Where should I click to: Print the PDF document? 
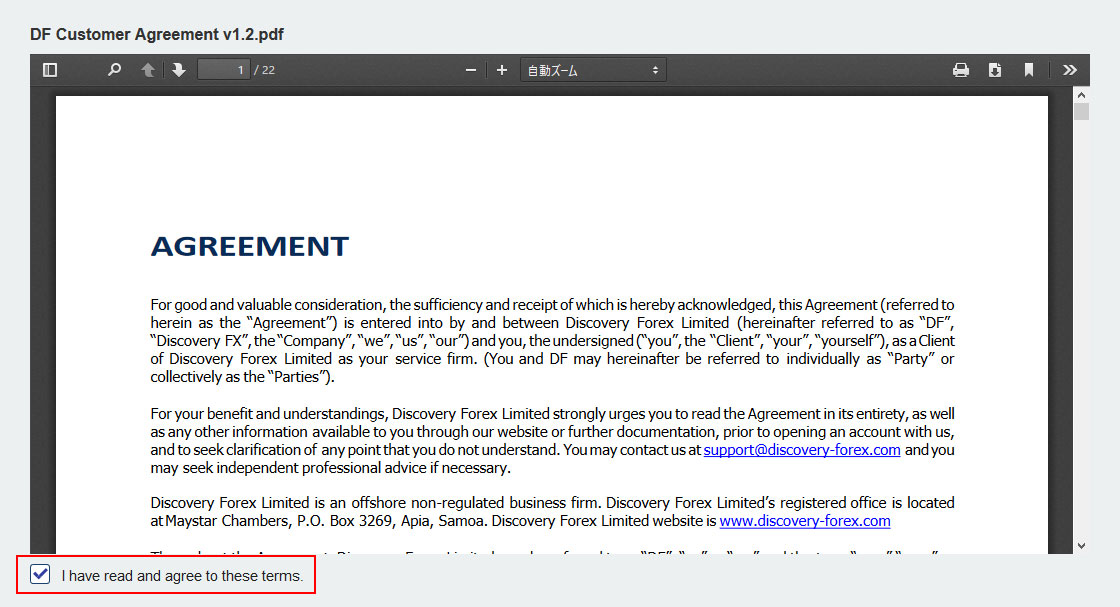click(x=961, y=70)
